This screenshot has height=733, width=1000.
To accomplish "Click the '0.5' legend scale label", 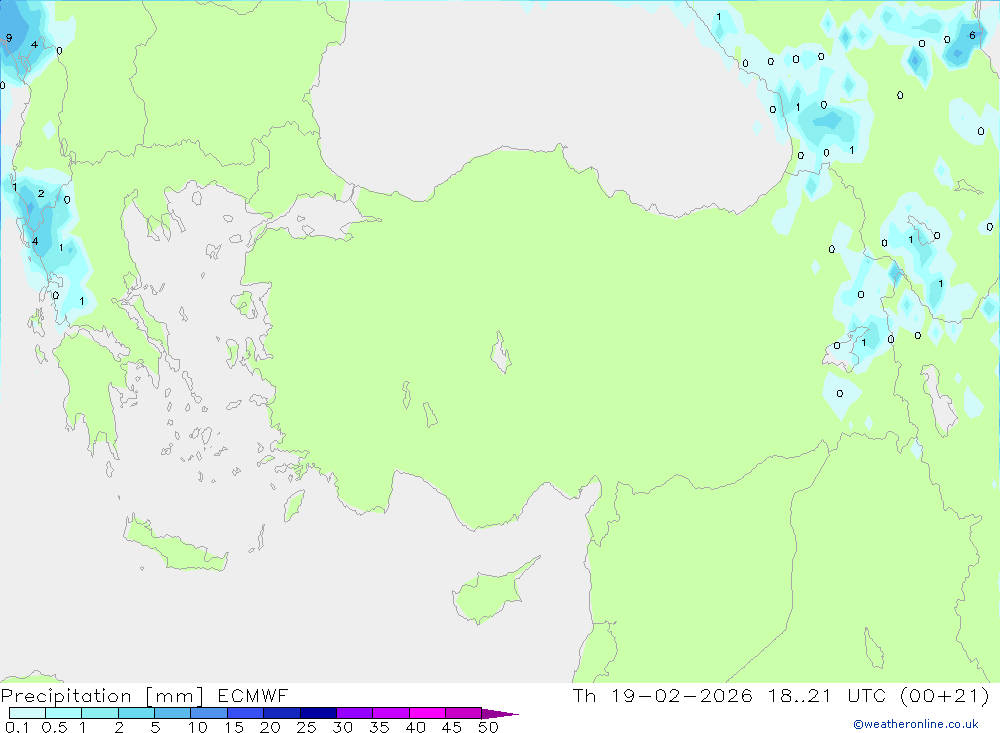I will click(54, 727).
